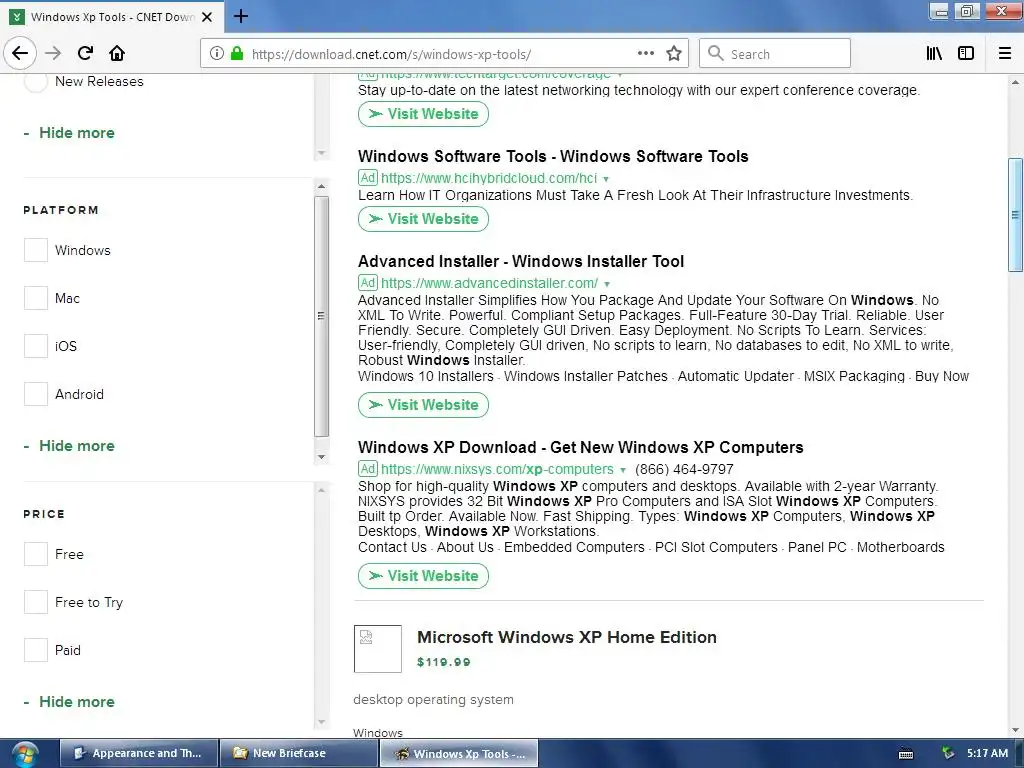Tick the Free to Try checkbox
This screenshot has height=768, width=1024.
[36, 602]
